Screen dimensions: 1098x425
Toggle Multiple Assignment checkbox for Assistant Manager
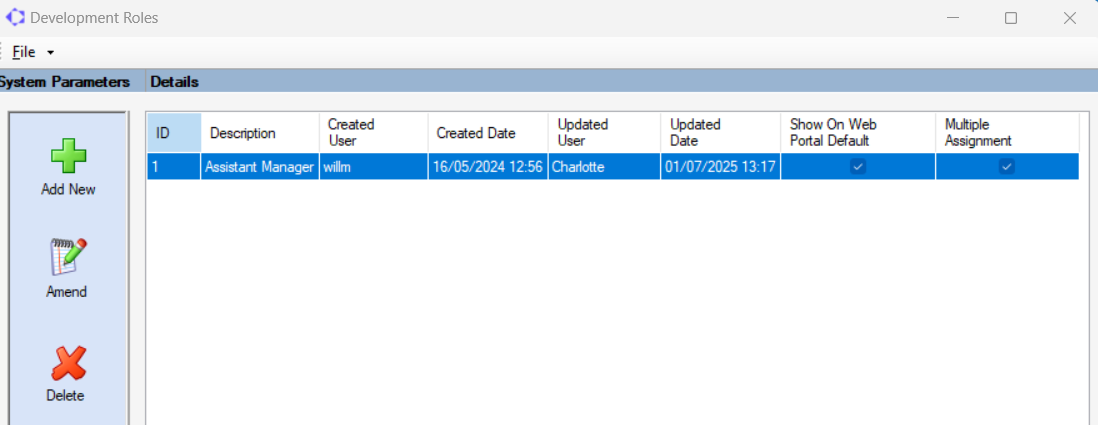pos(1006,167)
